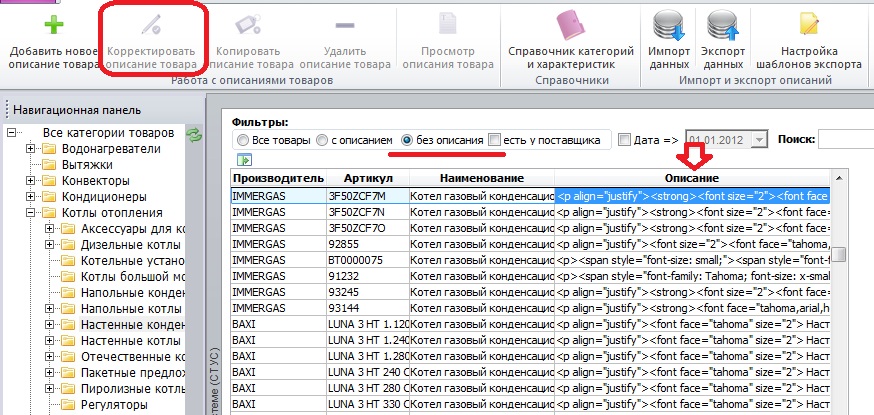Click the View product description document icon
874x415 pixels.
pyautogui.click(x=448, y=24)
